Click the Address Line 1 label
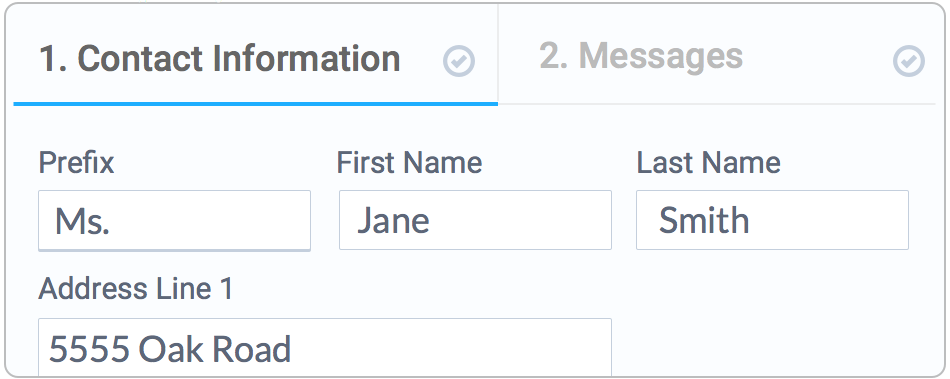 (x=136, y=289)
